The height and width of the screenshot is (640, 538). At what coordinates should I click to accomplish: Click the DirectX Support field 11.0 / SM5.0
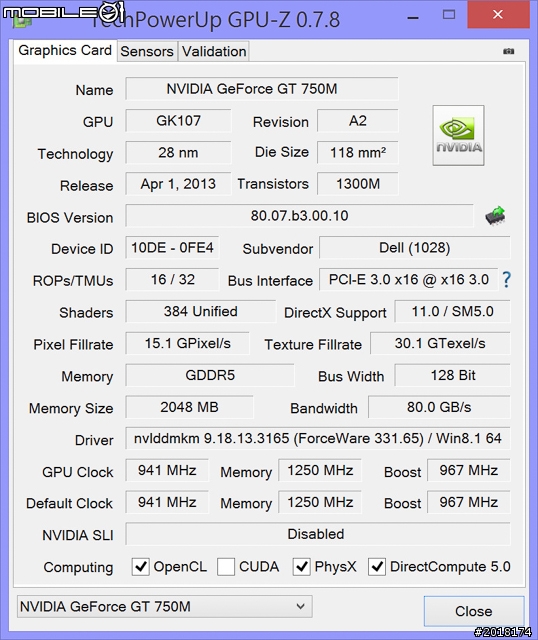[x=452, y=311]
